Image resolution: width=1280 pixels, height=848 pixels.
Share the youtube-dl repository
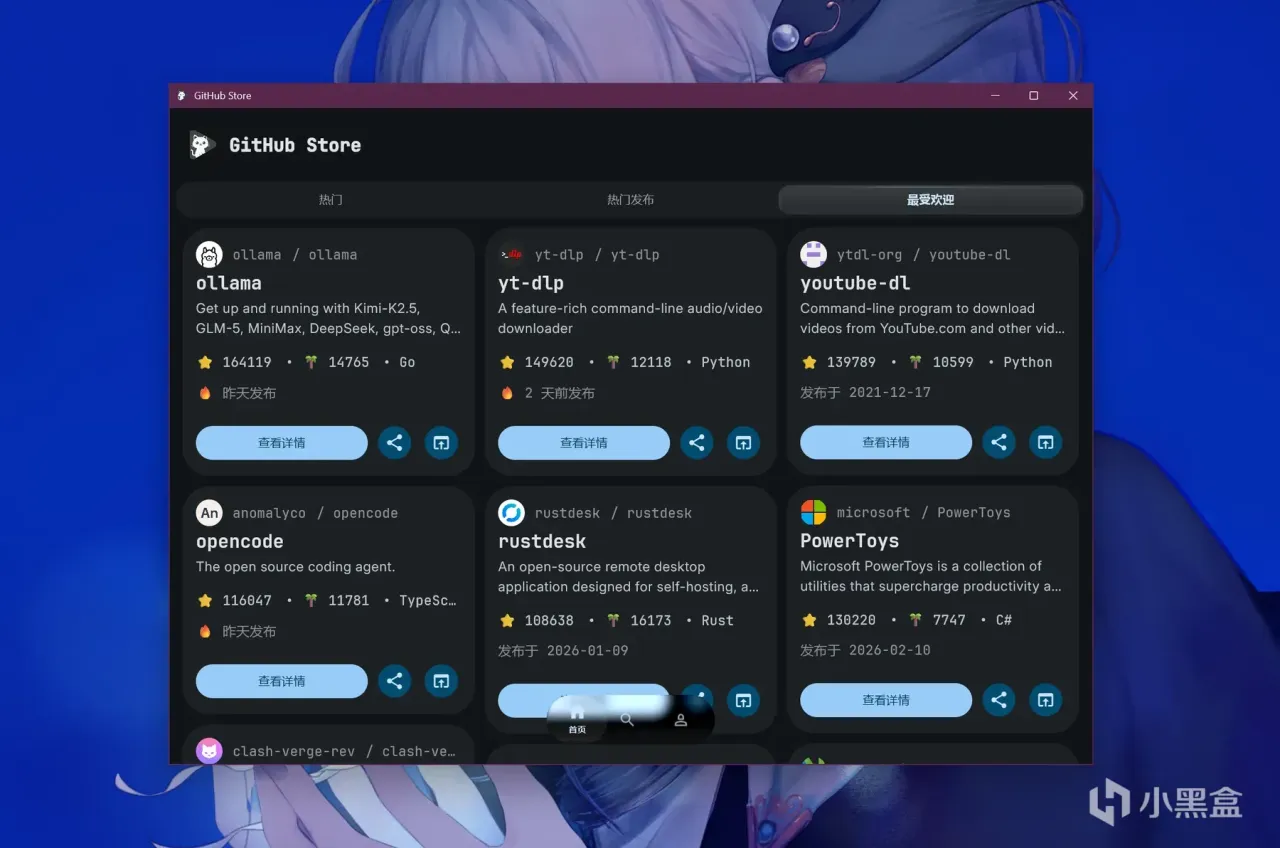pos(999,442)
